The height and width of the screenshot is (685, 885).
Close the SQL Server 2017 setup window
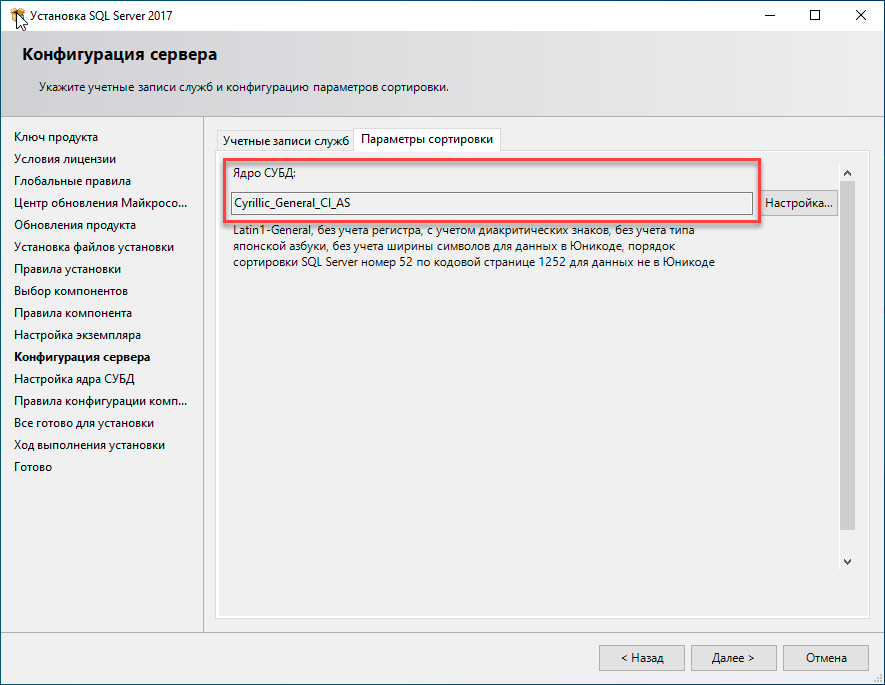click(861, 15)
